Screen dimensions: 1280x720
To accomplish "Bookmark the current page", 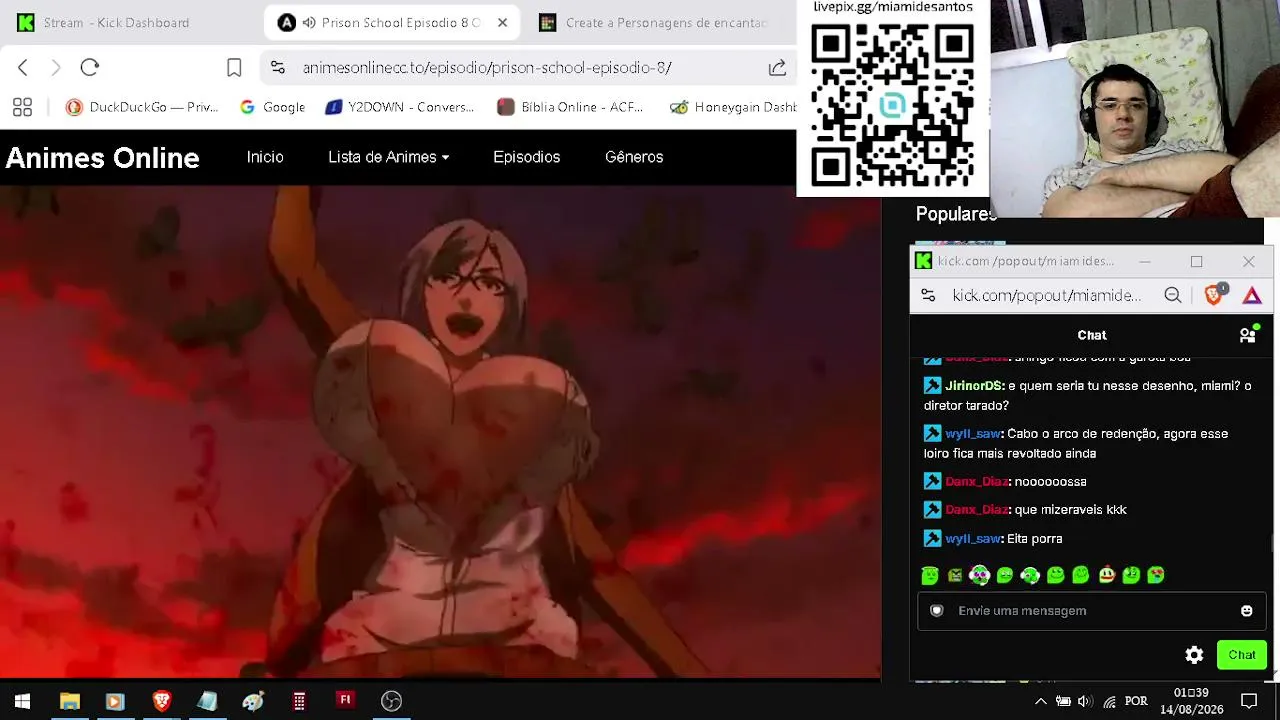I will coord(234,67).
